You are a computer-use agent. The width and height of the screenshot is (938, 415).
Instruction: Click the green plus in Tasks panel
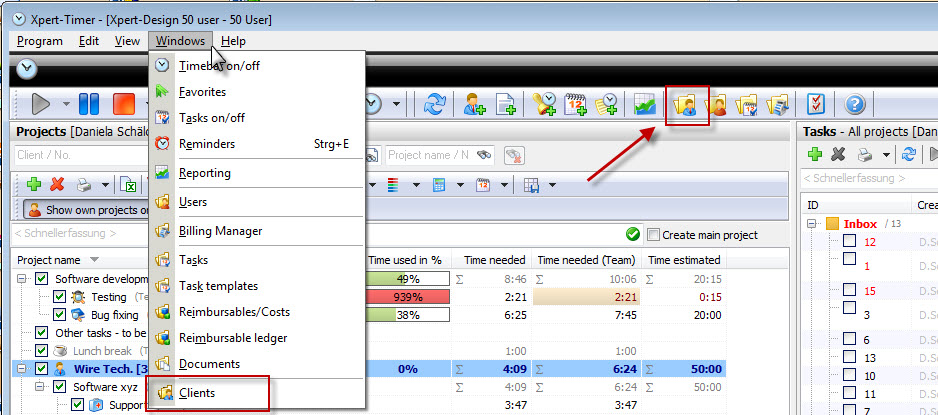(815, 154)
